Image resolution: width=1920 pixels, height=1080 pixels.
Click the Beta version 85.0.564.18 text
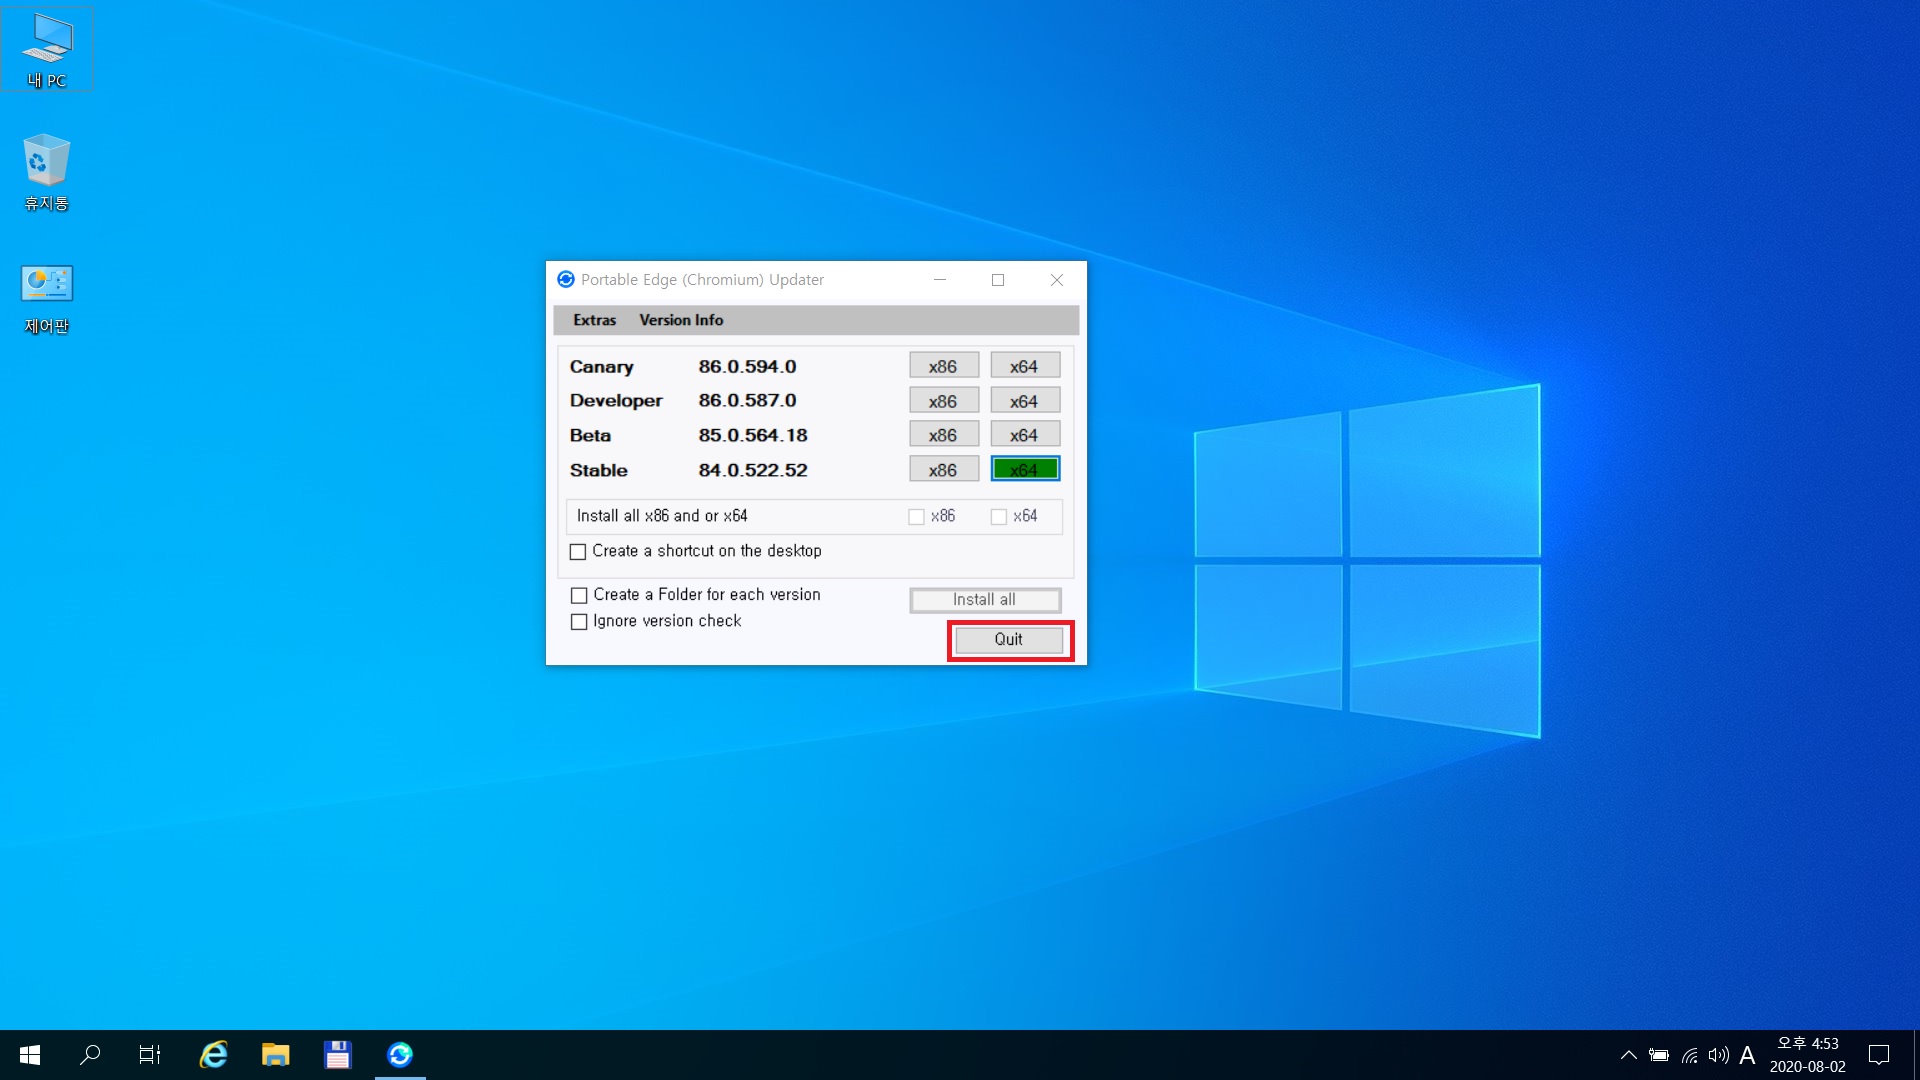coord(753,436)
